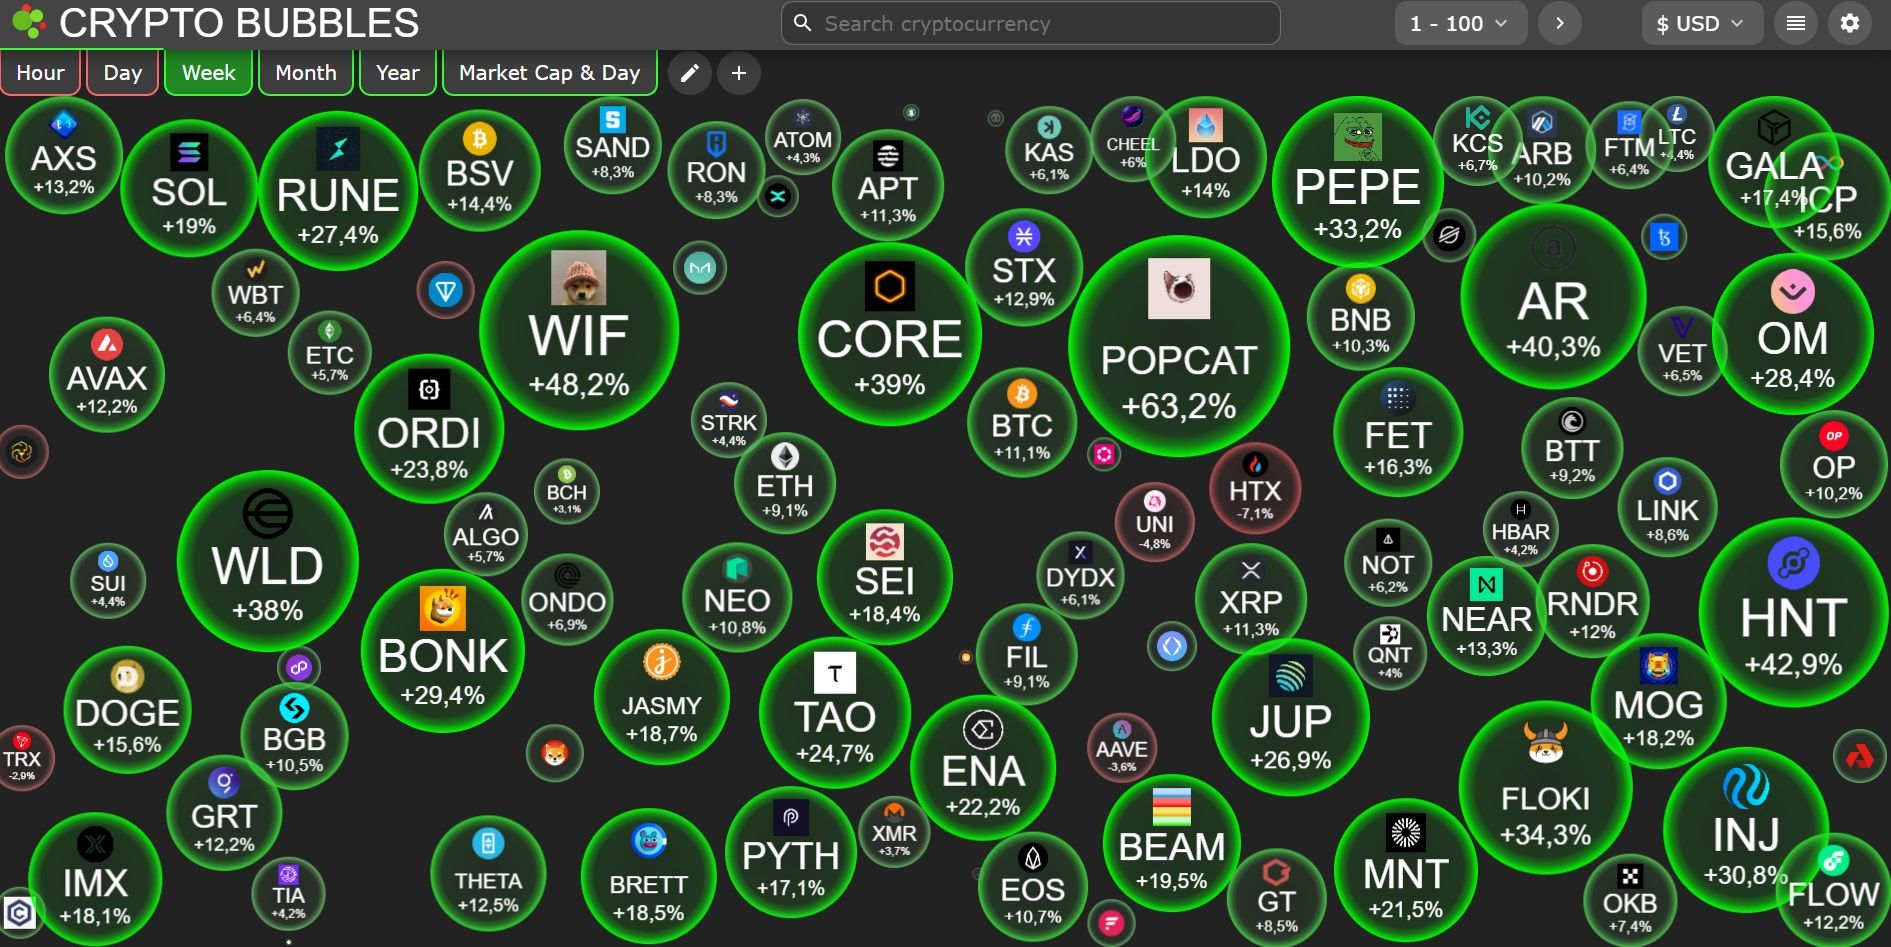1891x947 pixels.
Task: Open the 1 - 100 range dropdown
Action: 1460,23
